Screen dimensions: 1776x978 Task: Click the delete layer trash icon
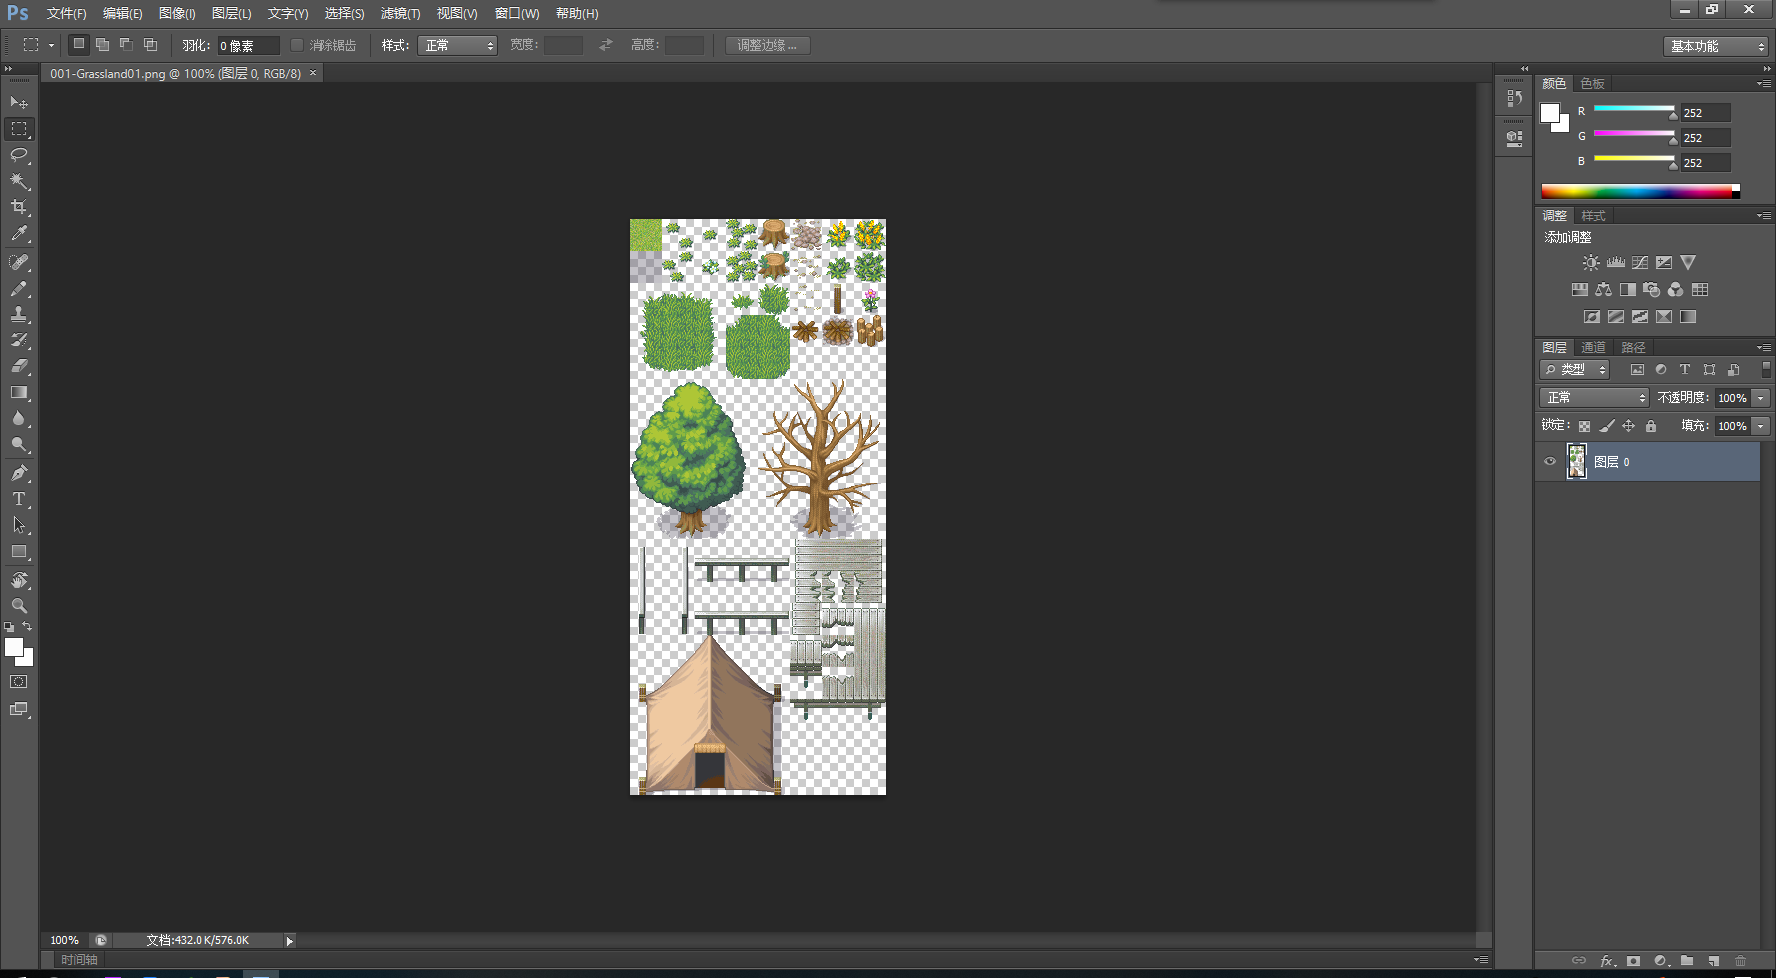(x=1740, y=960)
